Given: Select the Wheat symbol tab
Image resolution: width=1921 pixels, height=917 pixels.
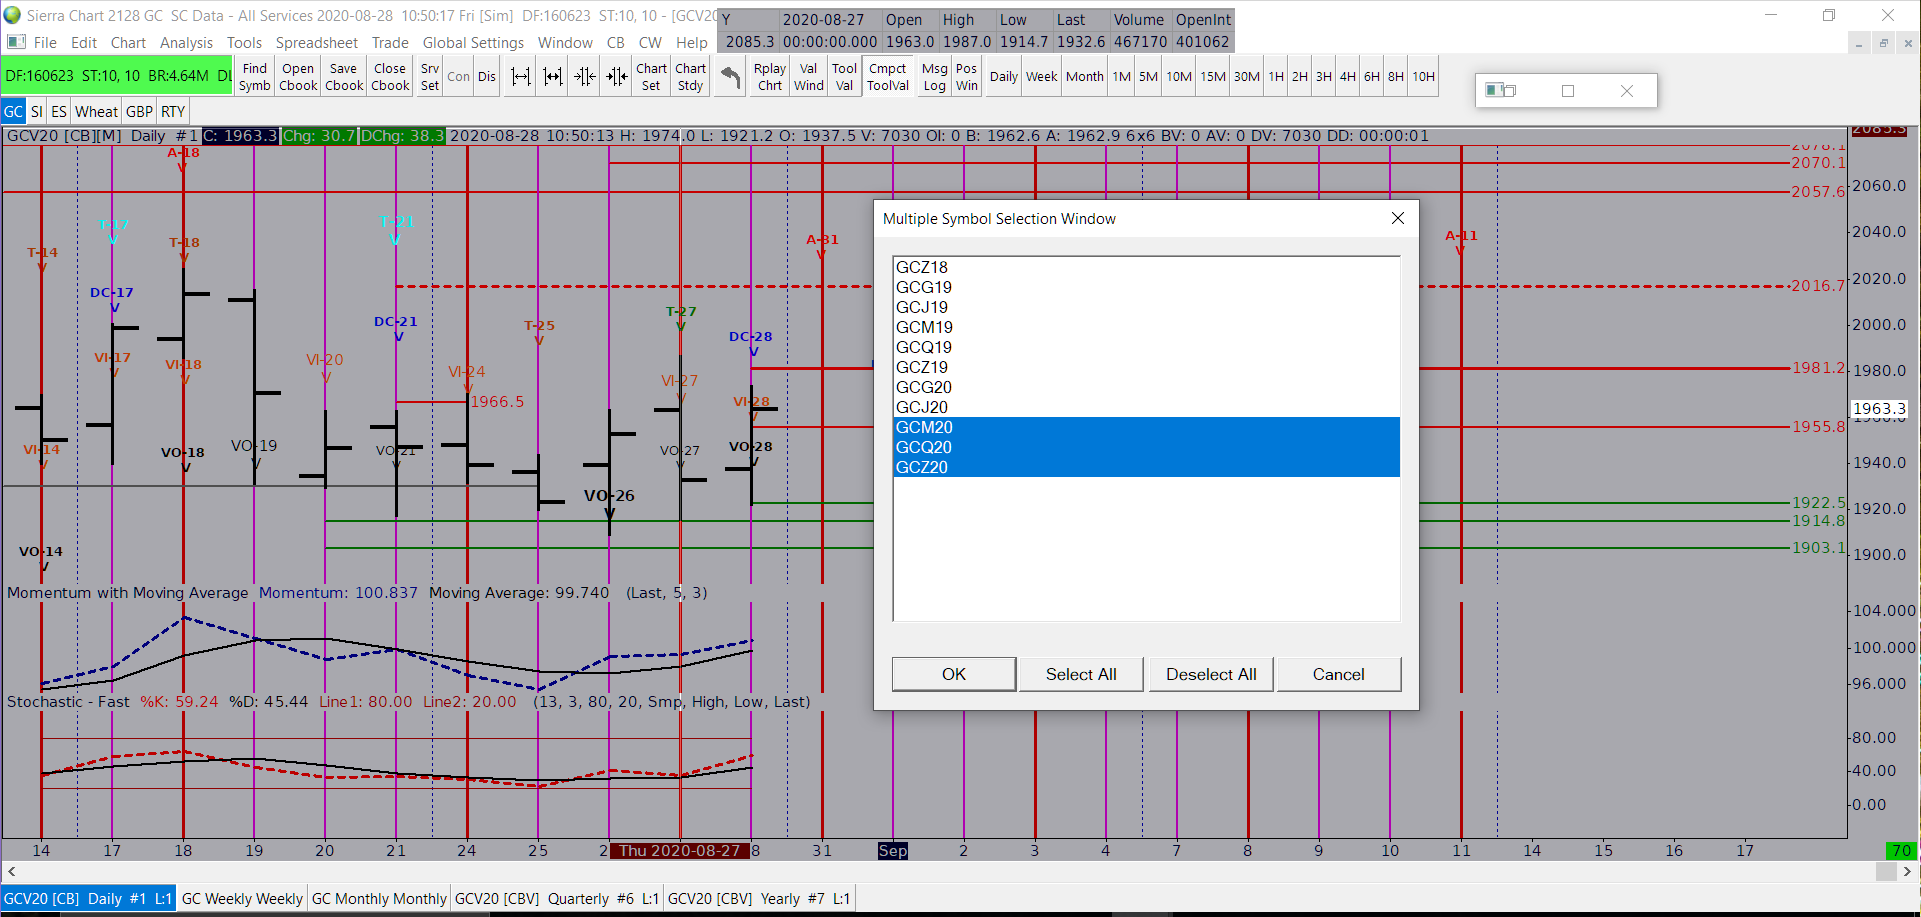Looking at the screenshot, I should 96,111.
